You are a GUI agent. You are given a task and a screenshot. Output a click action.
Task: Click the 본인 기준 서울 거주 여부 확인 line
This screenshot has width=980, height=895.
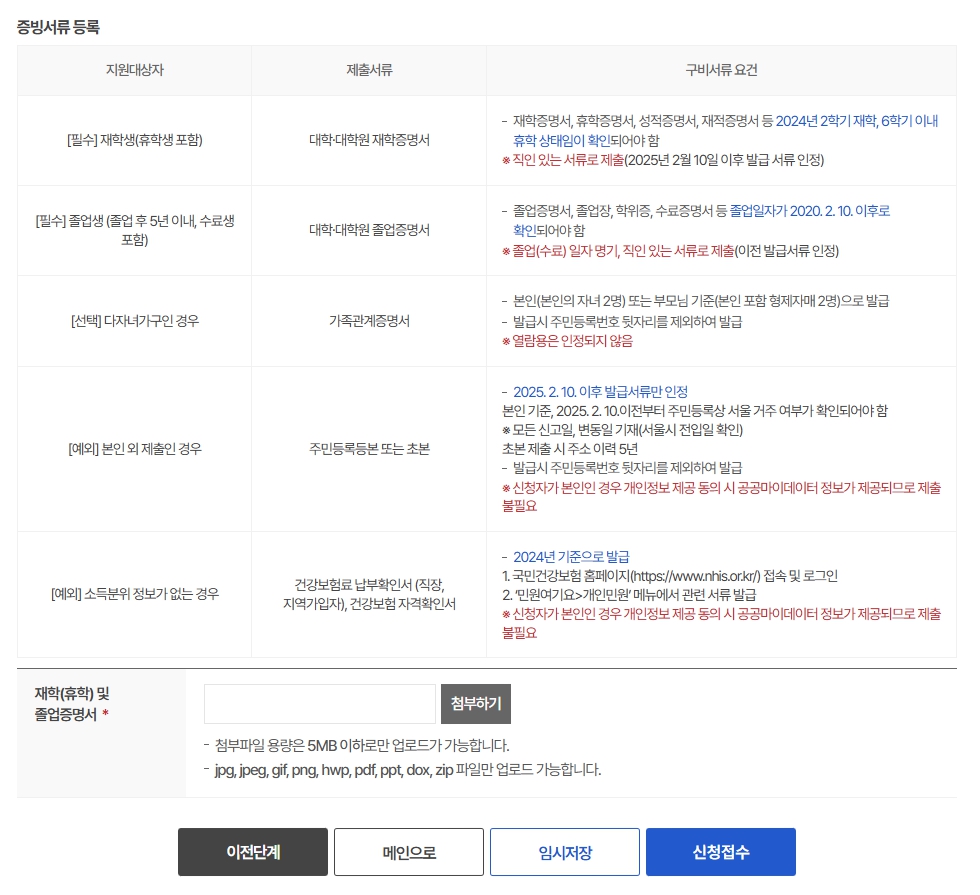(694, 411)
